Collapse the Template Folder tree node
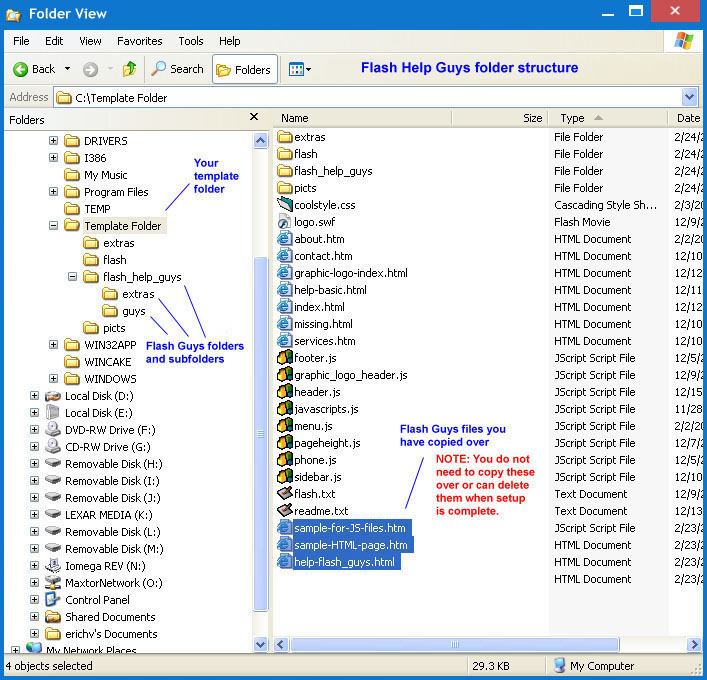The height and width of the screenshot is (680, 707). [54, 226]
